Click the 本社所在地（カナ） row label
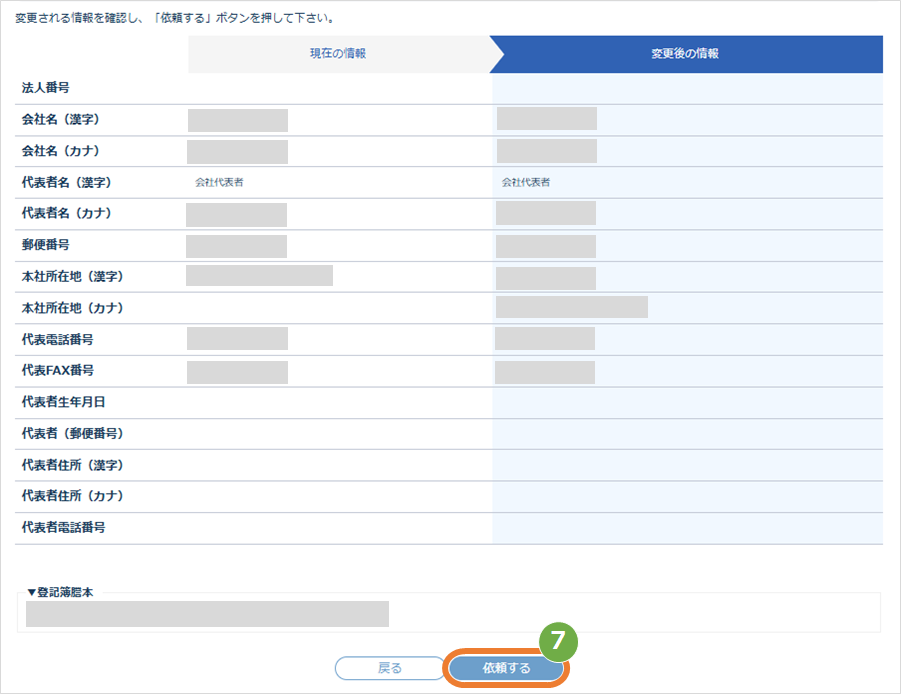The height and width of the screenshot is (694, 901). [x=72, y=308]
